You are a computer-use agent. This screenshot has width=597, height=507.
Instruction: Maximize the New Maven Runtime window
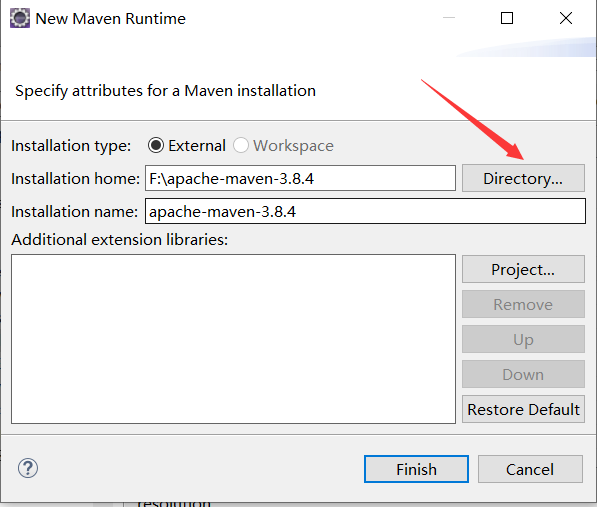point(507,18)
